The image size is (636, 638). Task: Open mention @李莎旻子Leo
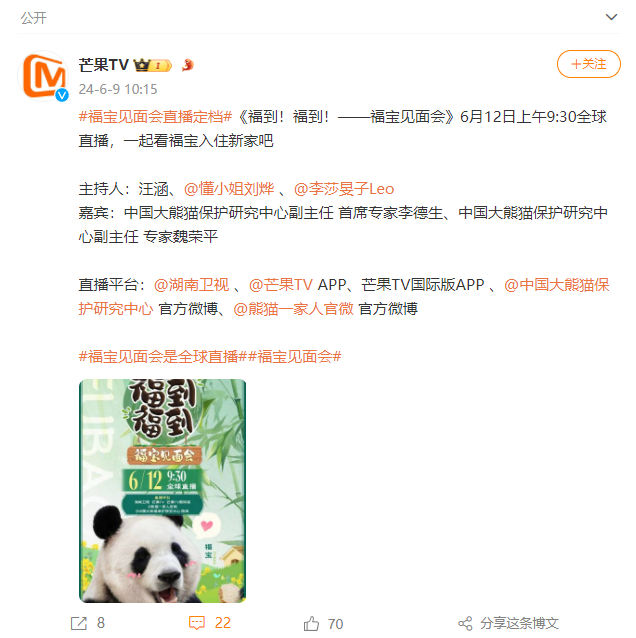pos(344,189)
